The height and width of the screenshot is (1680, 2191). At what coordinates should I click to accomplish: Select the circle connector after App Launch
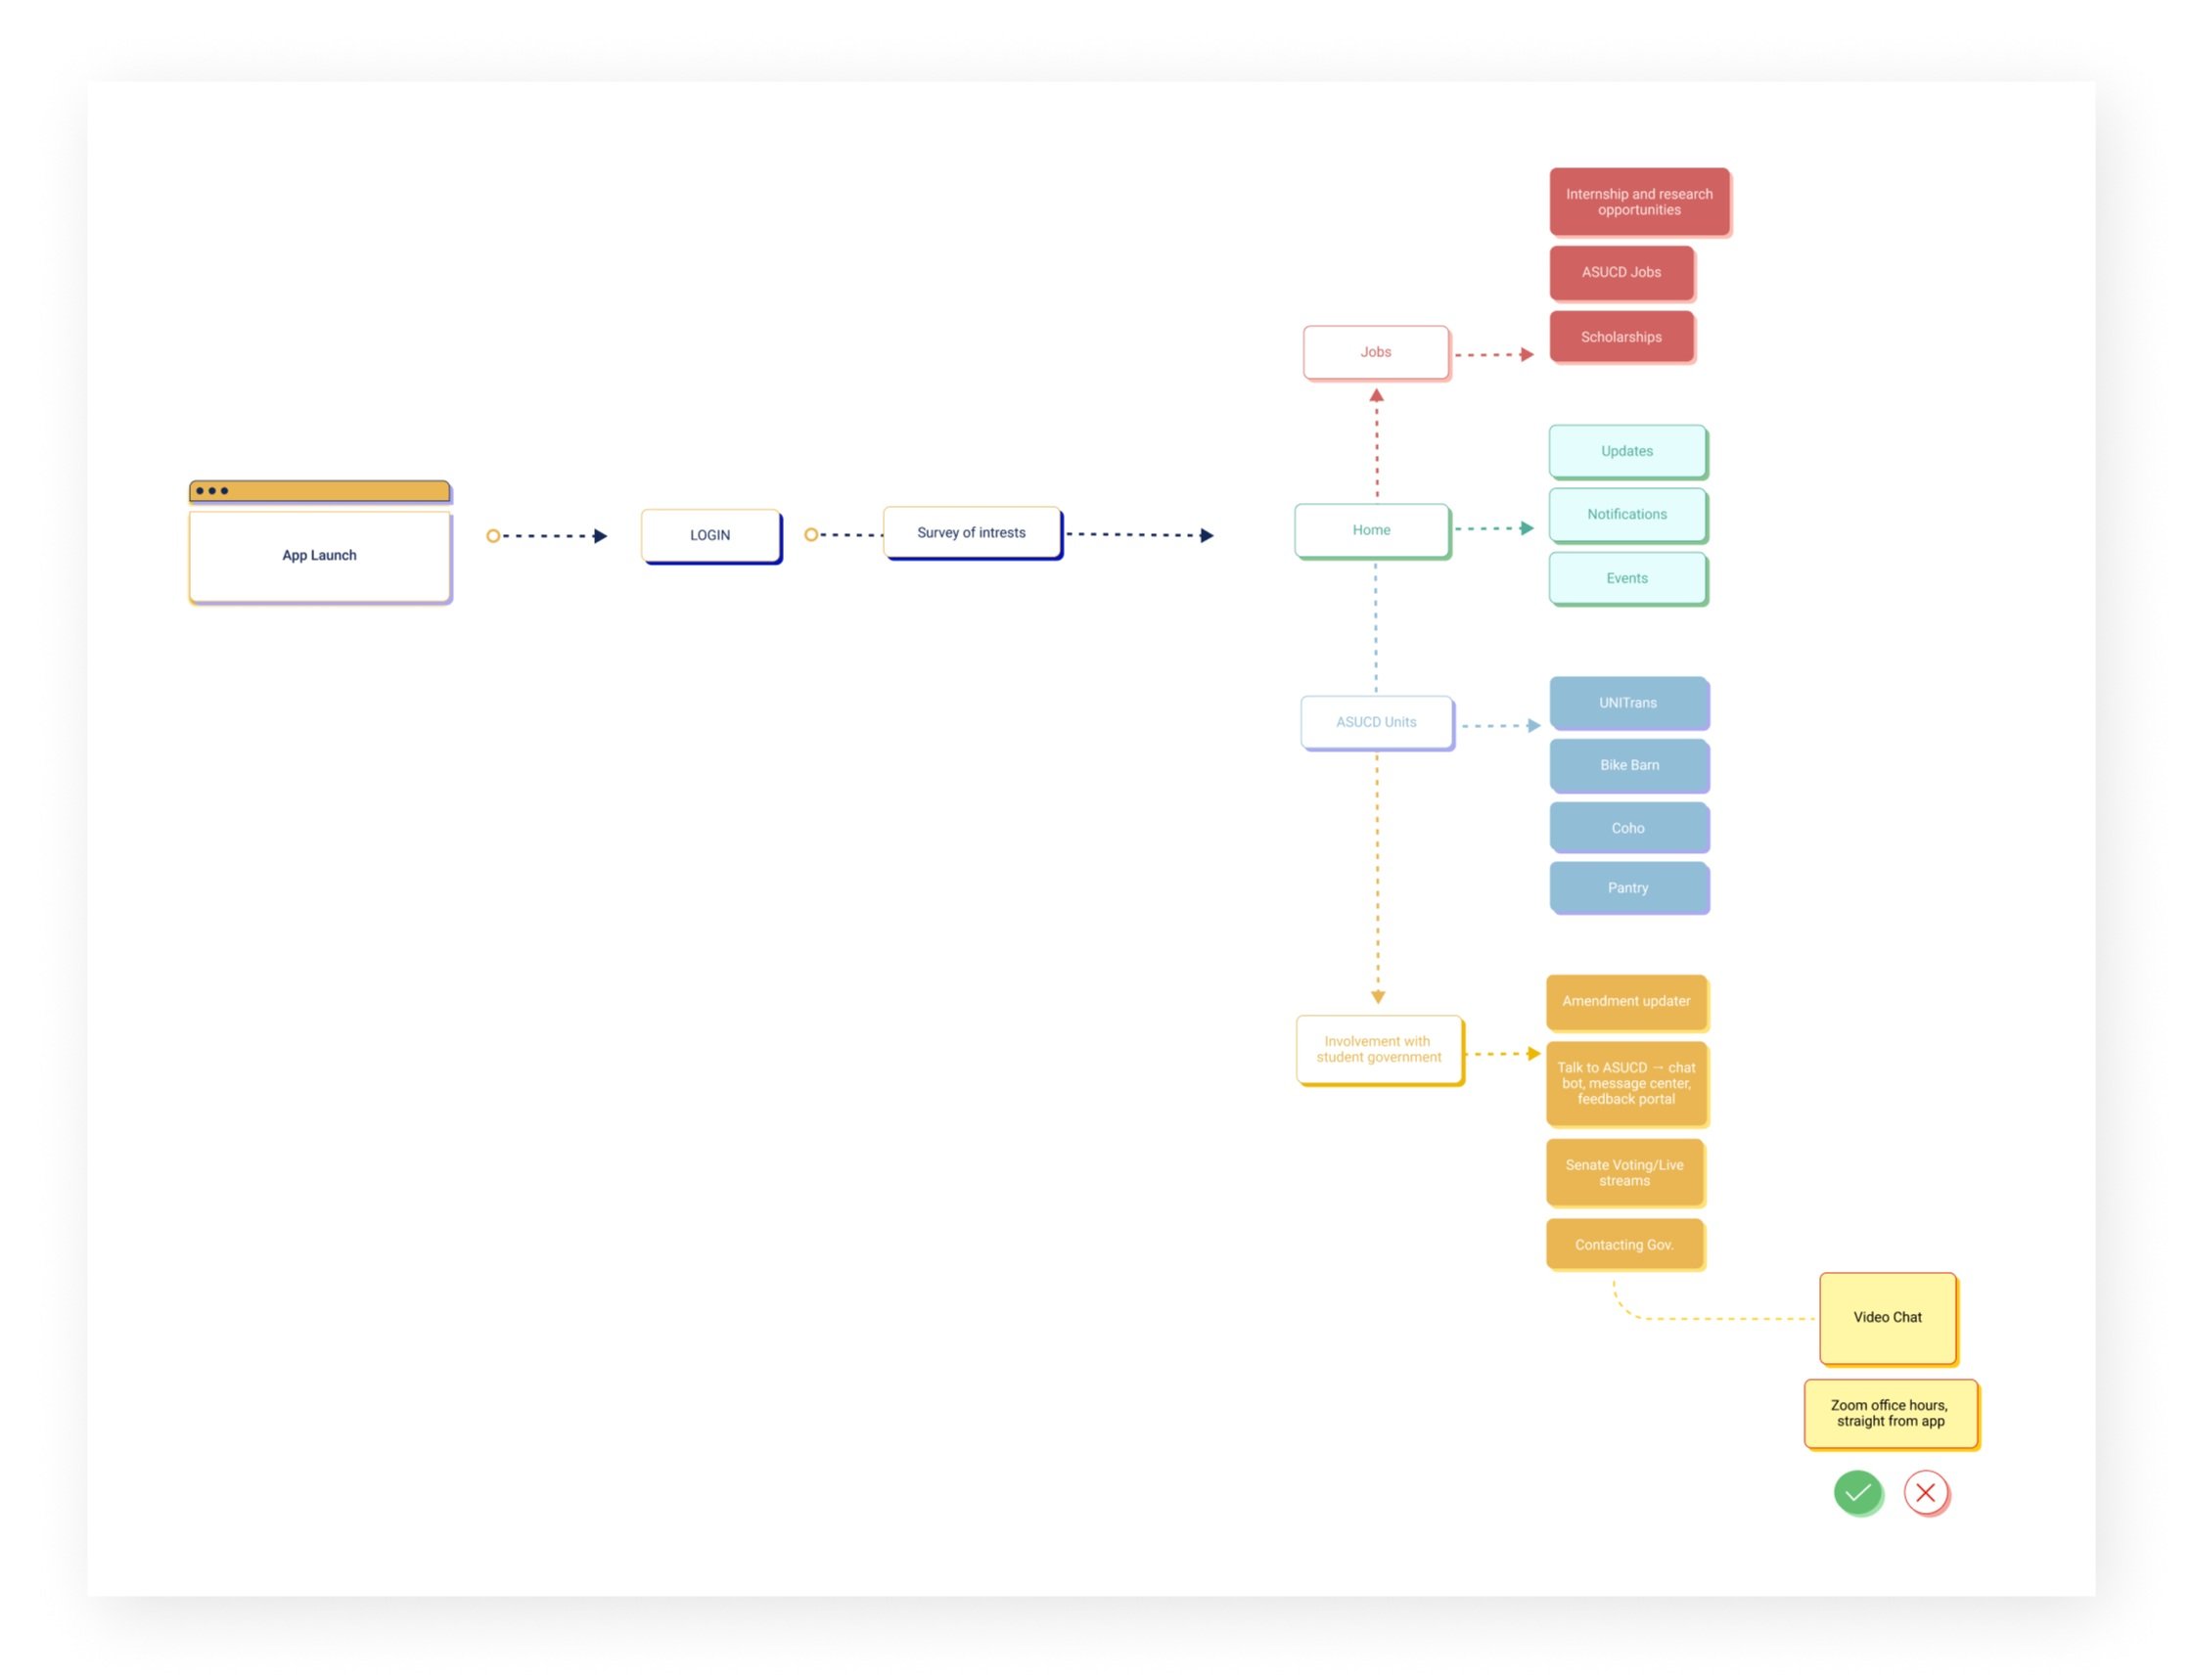492,536
